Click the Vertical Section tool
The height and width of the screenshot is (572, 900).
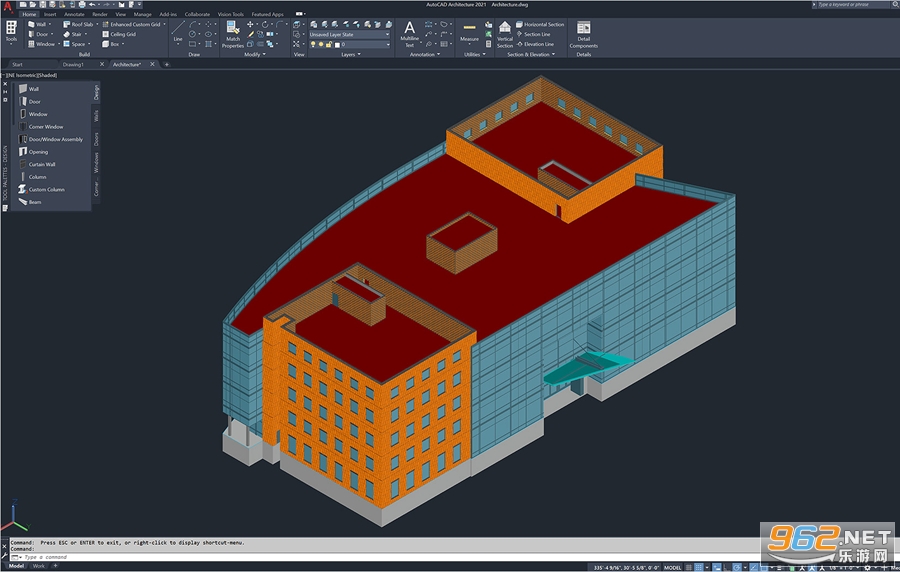pos(505,34)
